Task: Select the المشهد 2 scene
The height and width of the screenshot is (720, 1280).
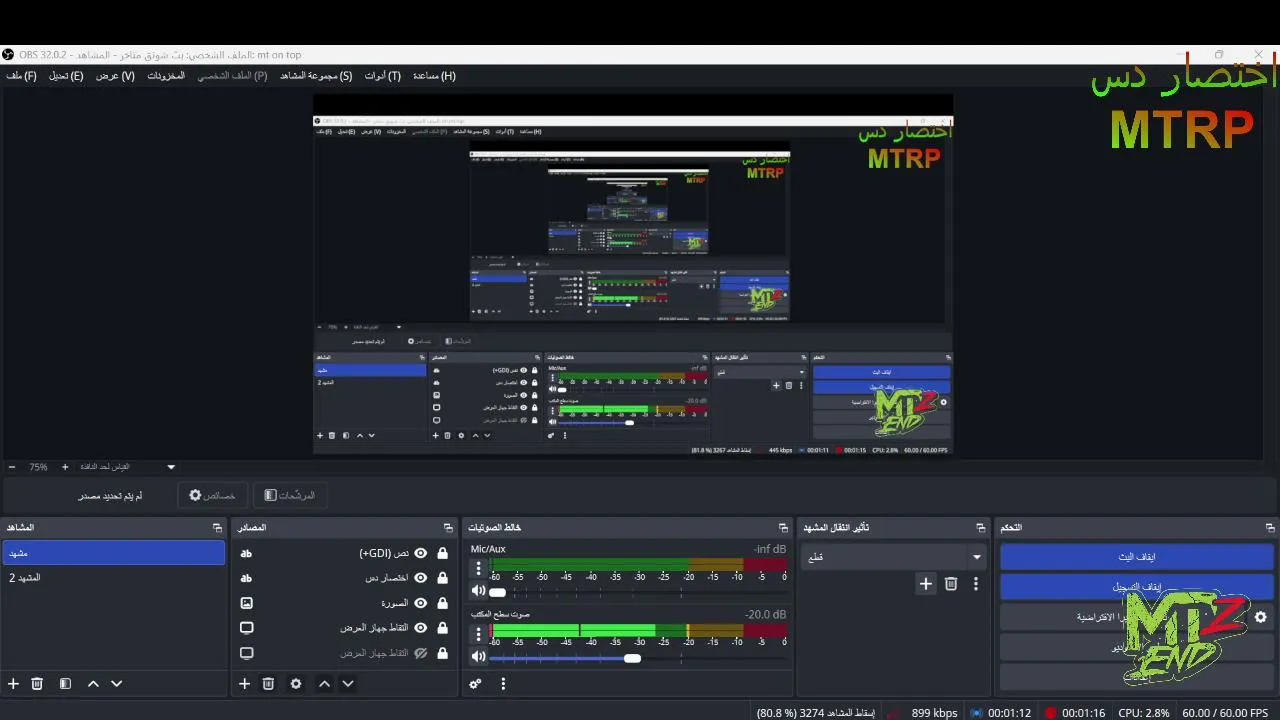Action: point(114,578)
